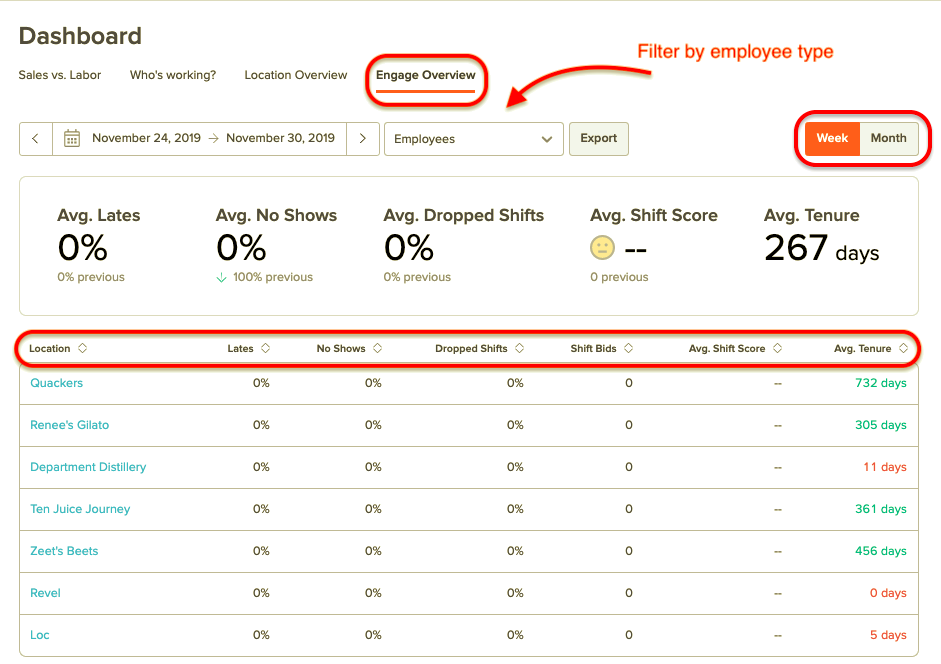Image resolution: width=941 pixels, height=664 pixels.
Task: Open Department Distillery location link
Action: tap(88, 467)
